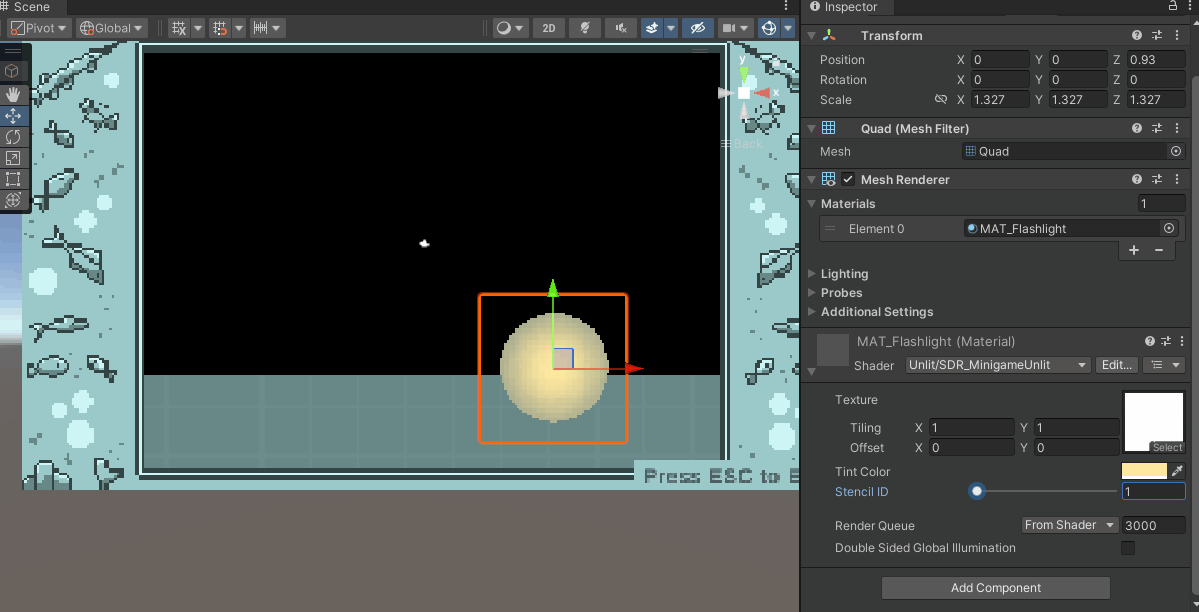The height and width of the screenshot is (612, 1199).
Task: Open Mesh Renderer more-options menu
Action: tap(1177, 179)
